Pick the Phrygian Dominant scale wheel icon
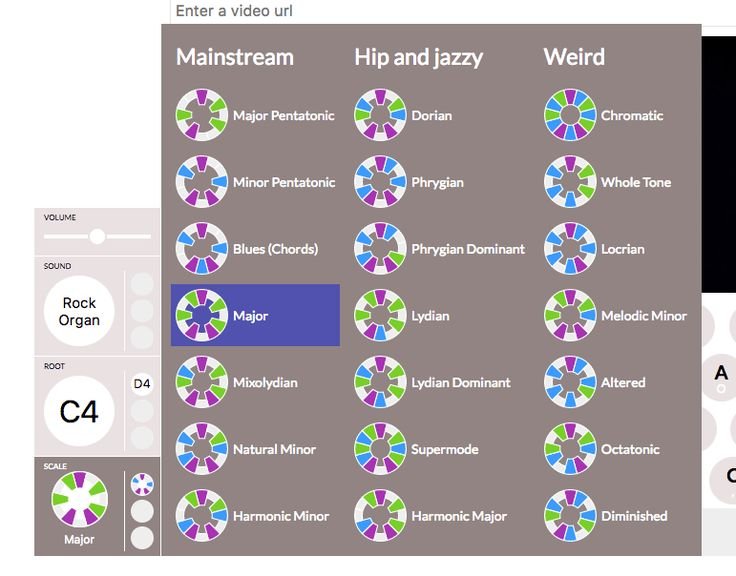This screenshot has width=736, height=576. (380, 248)
